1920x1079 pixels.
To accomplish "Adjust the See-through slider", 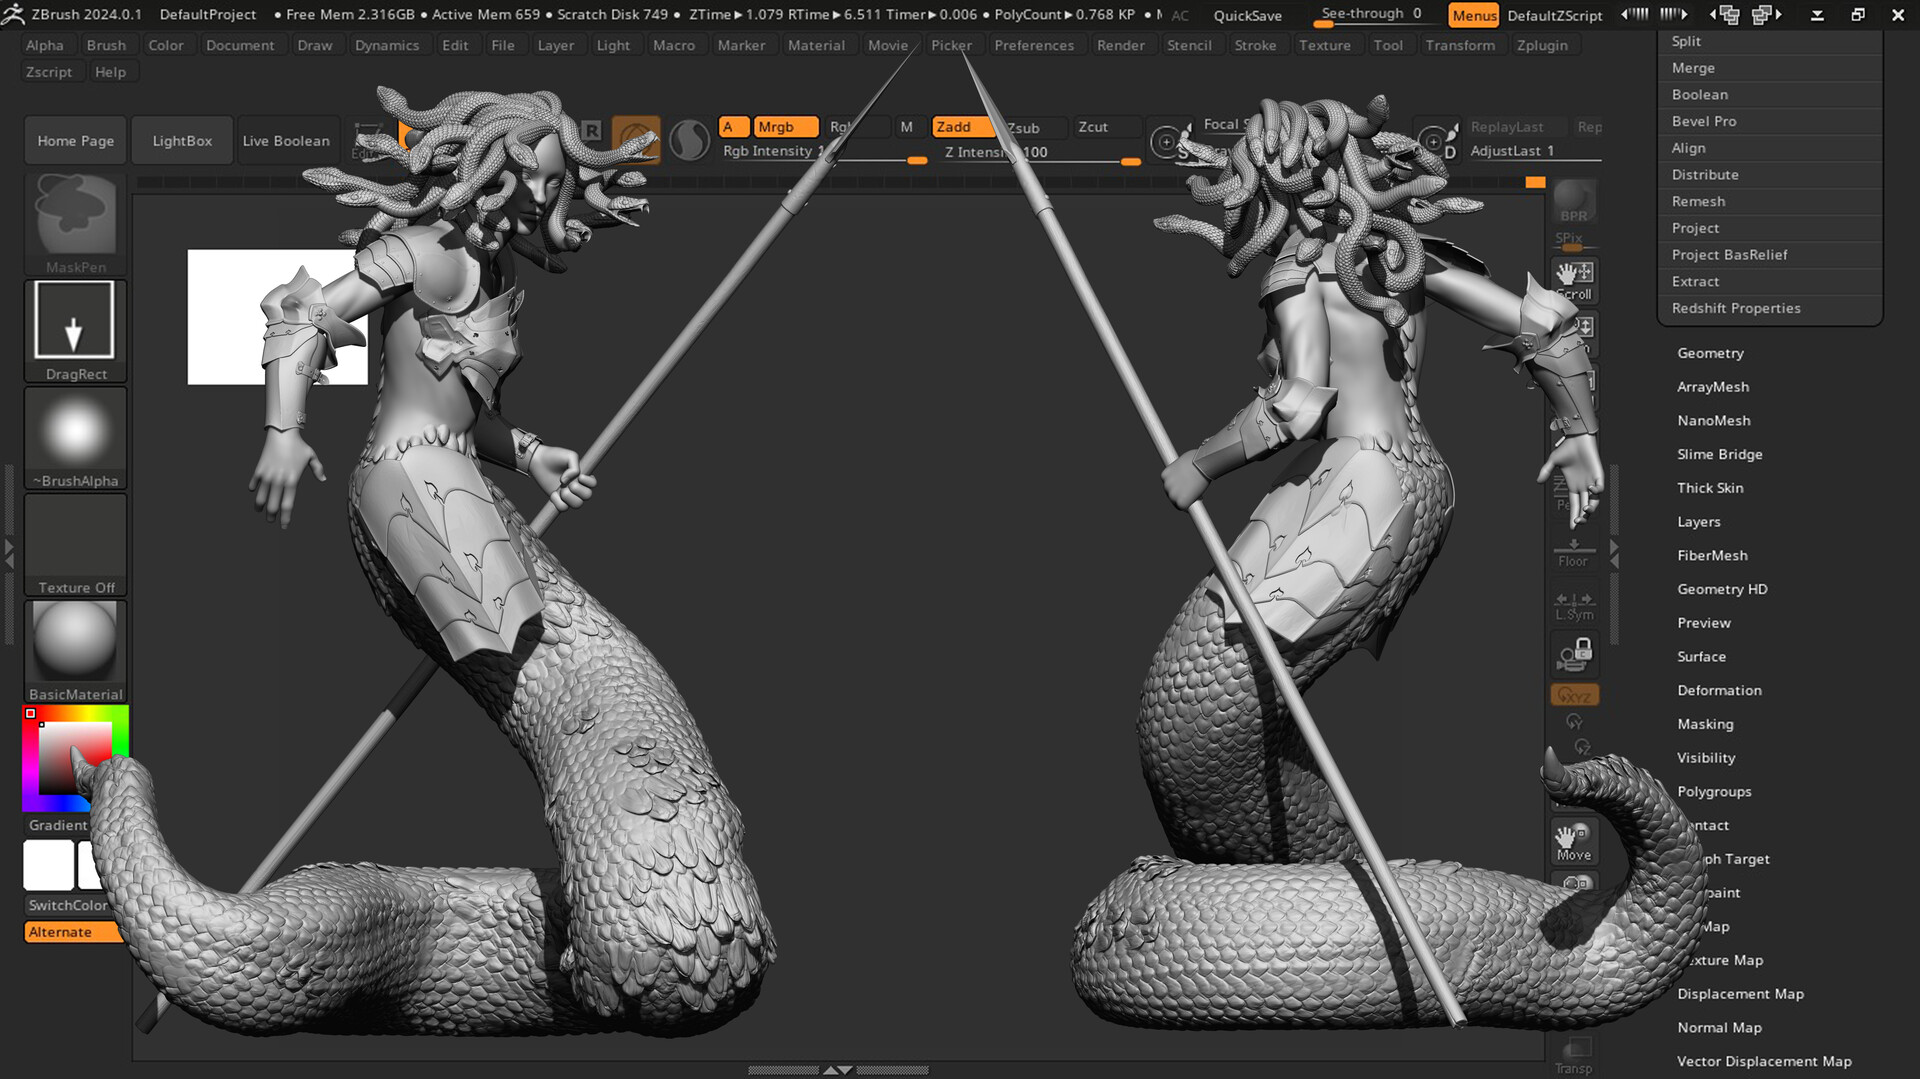I will point(1373,14).
